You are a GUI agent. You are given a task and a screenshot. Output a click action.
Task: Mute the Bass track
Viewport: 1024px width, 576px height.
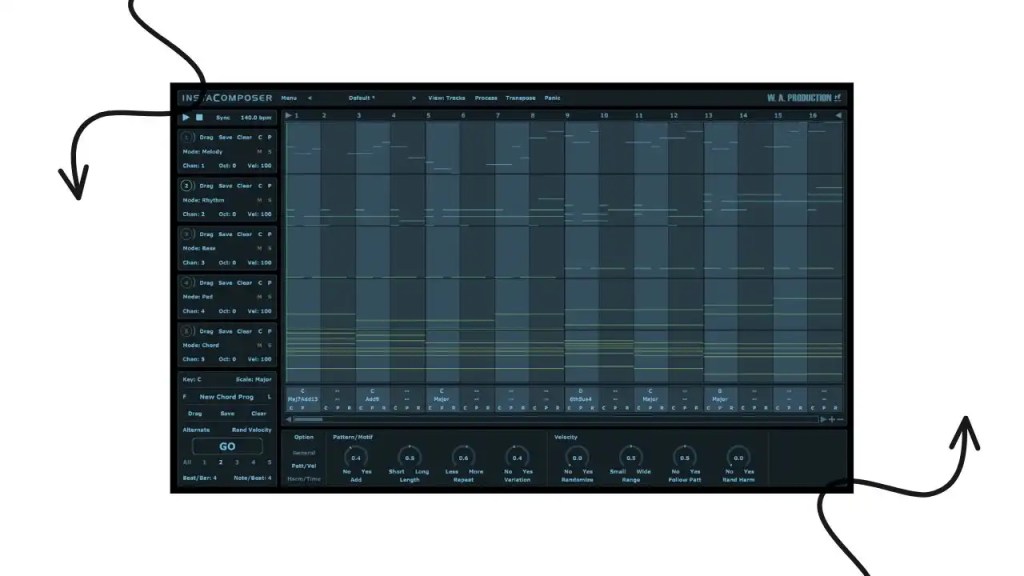259,248
